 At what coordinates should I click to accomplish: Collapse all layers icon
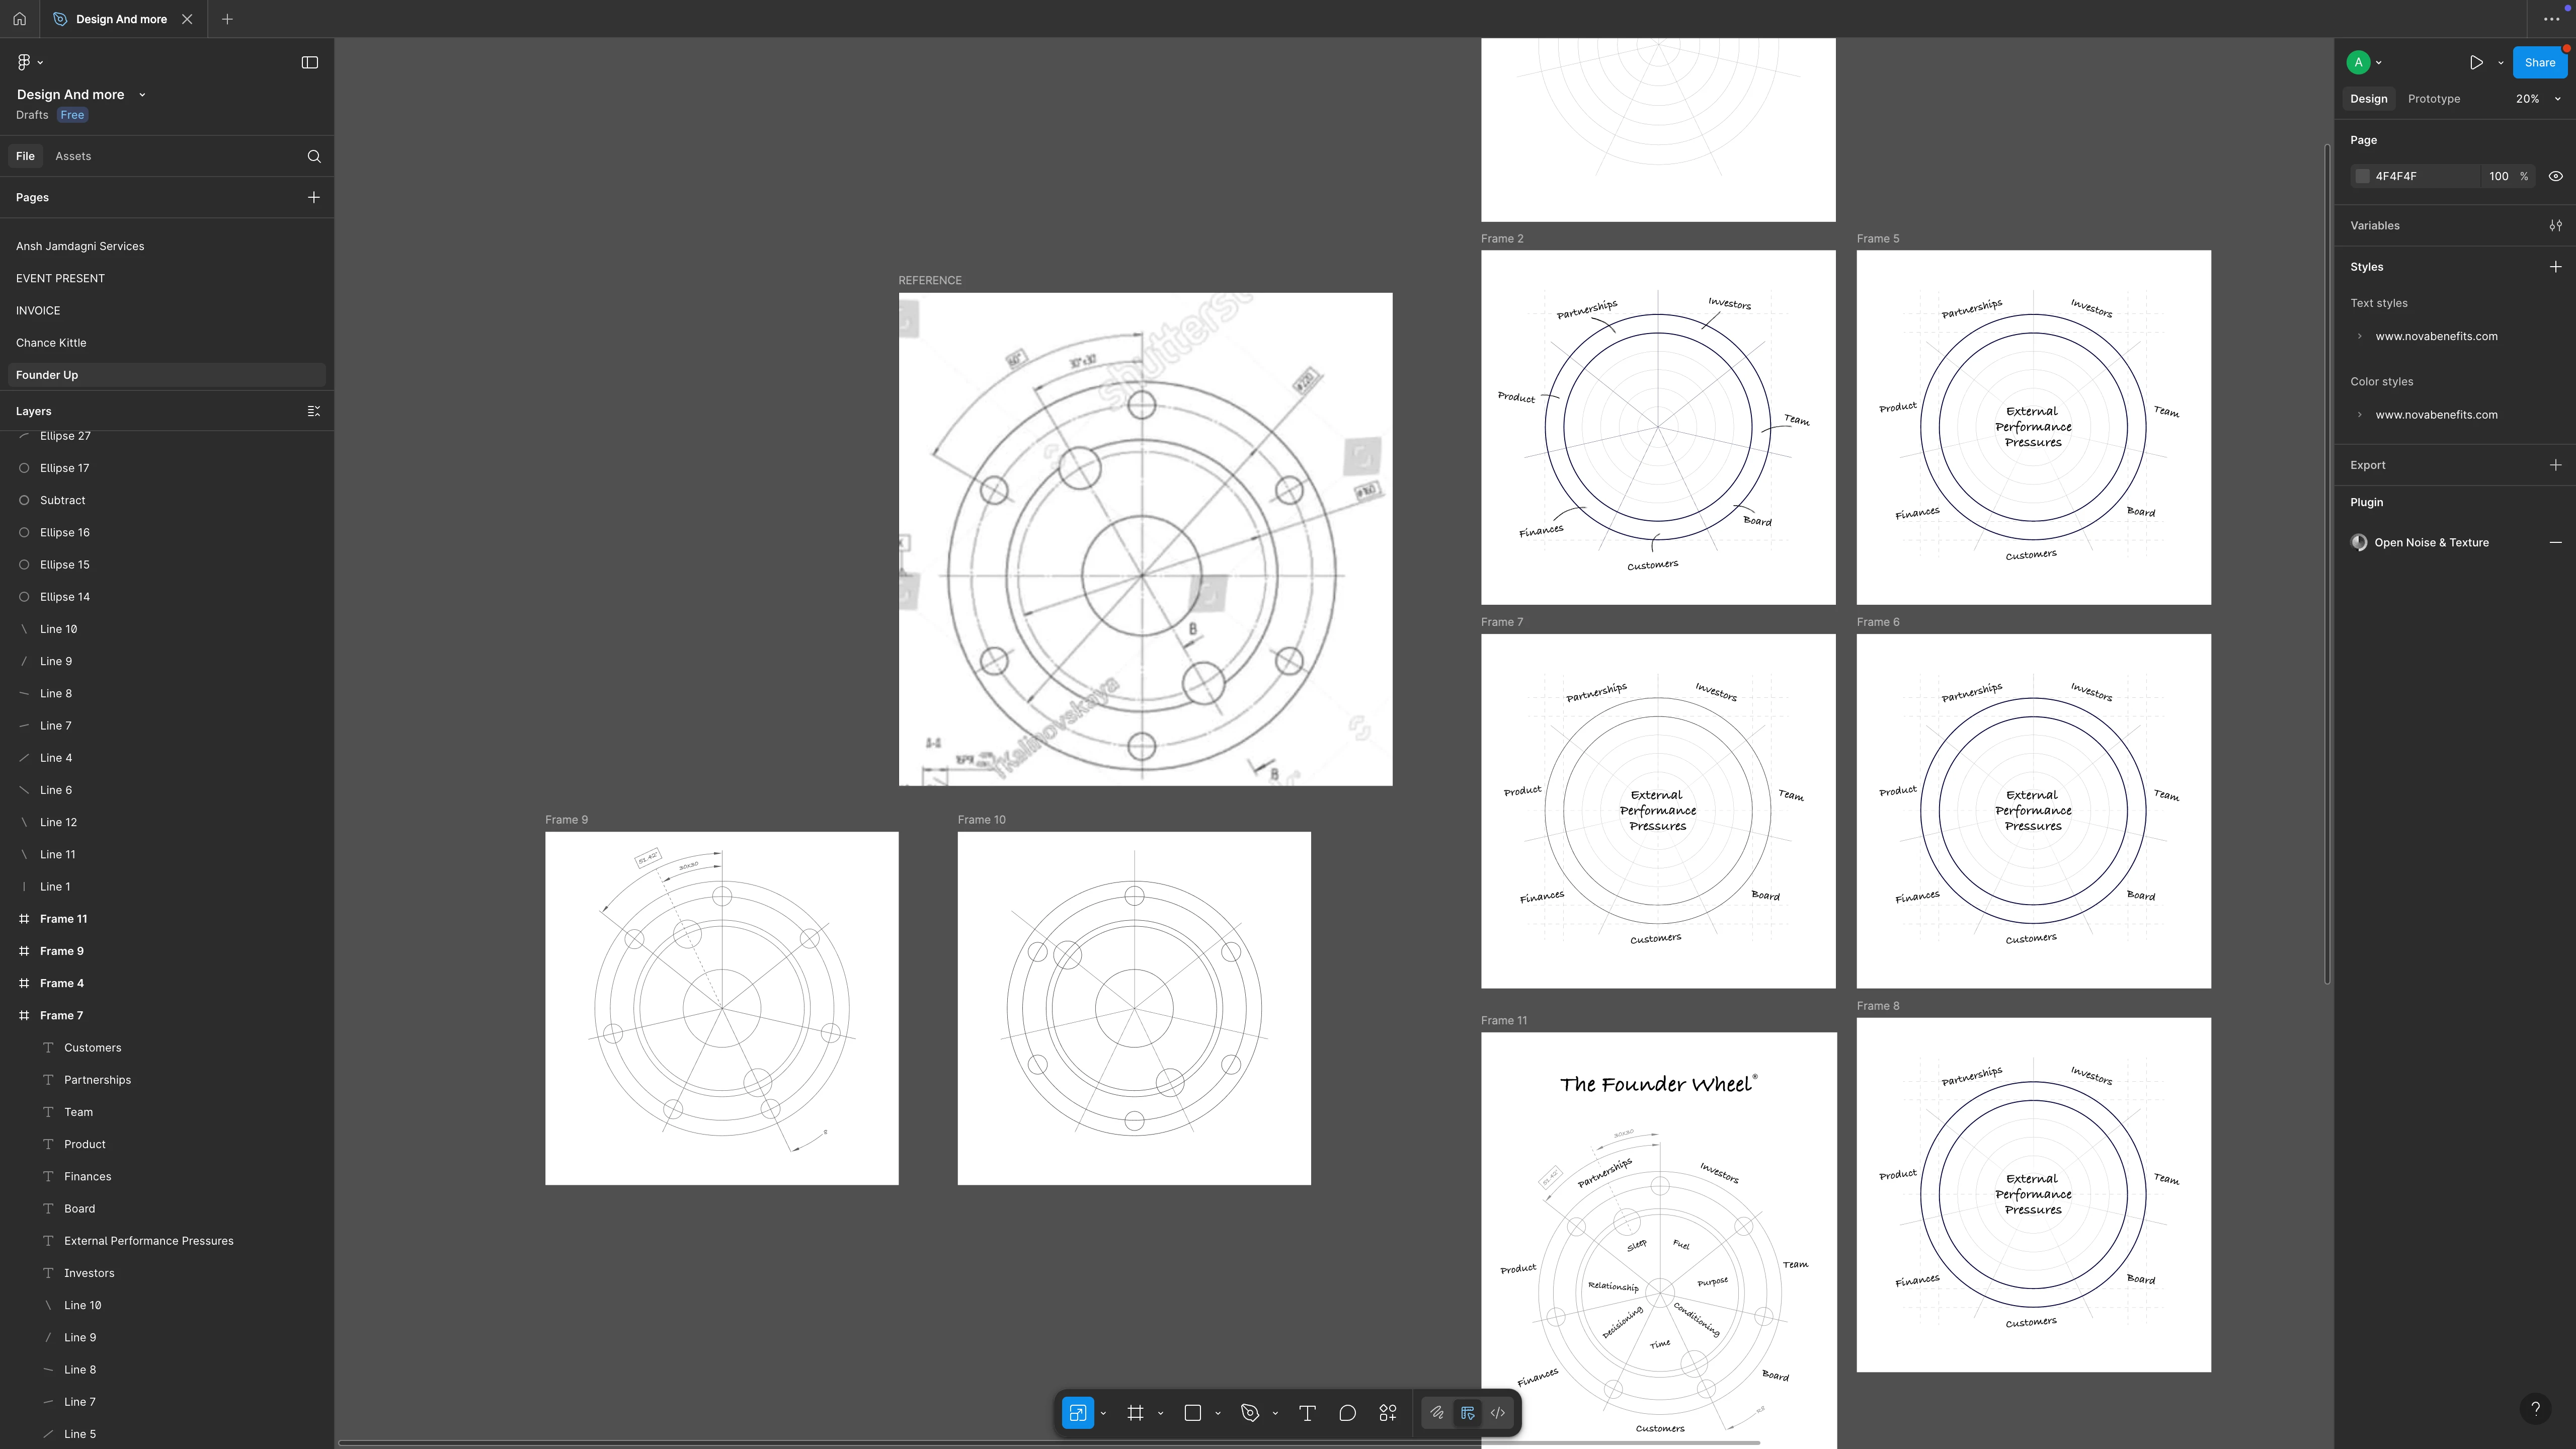tap(314, 411)
